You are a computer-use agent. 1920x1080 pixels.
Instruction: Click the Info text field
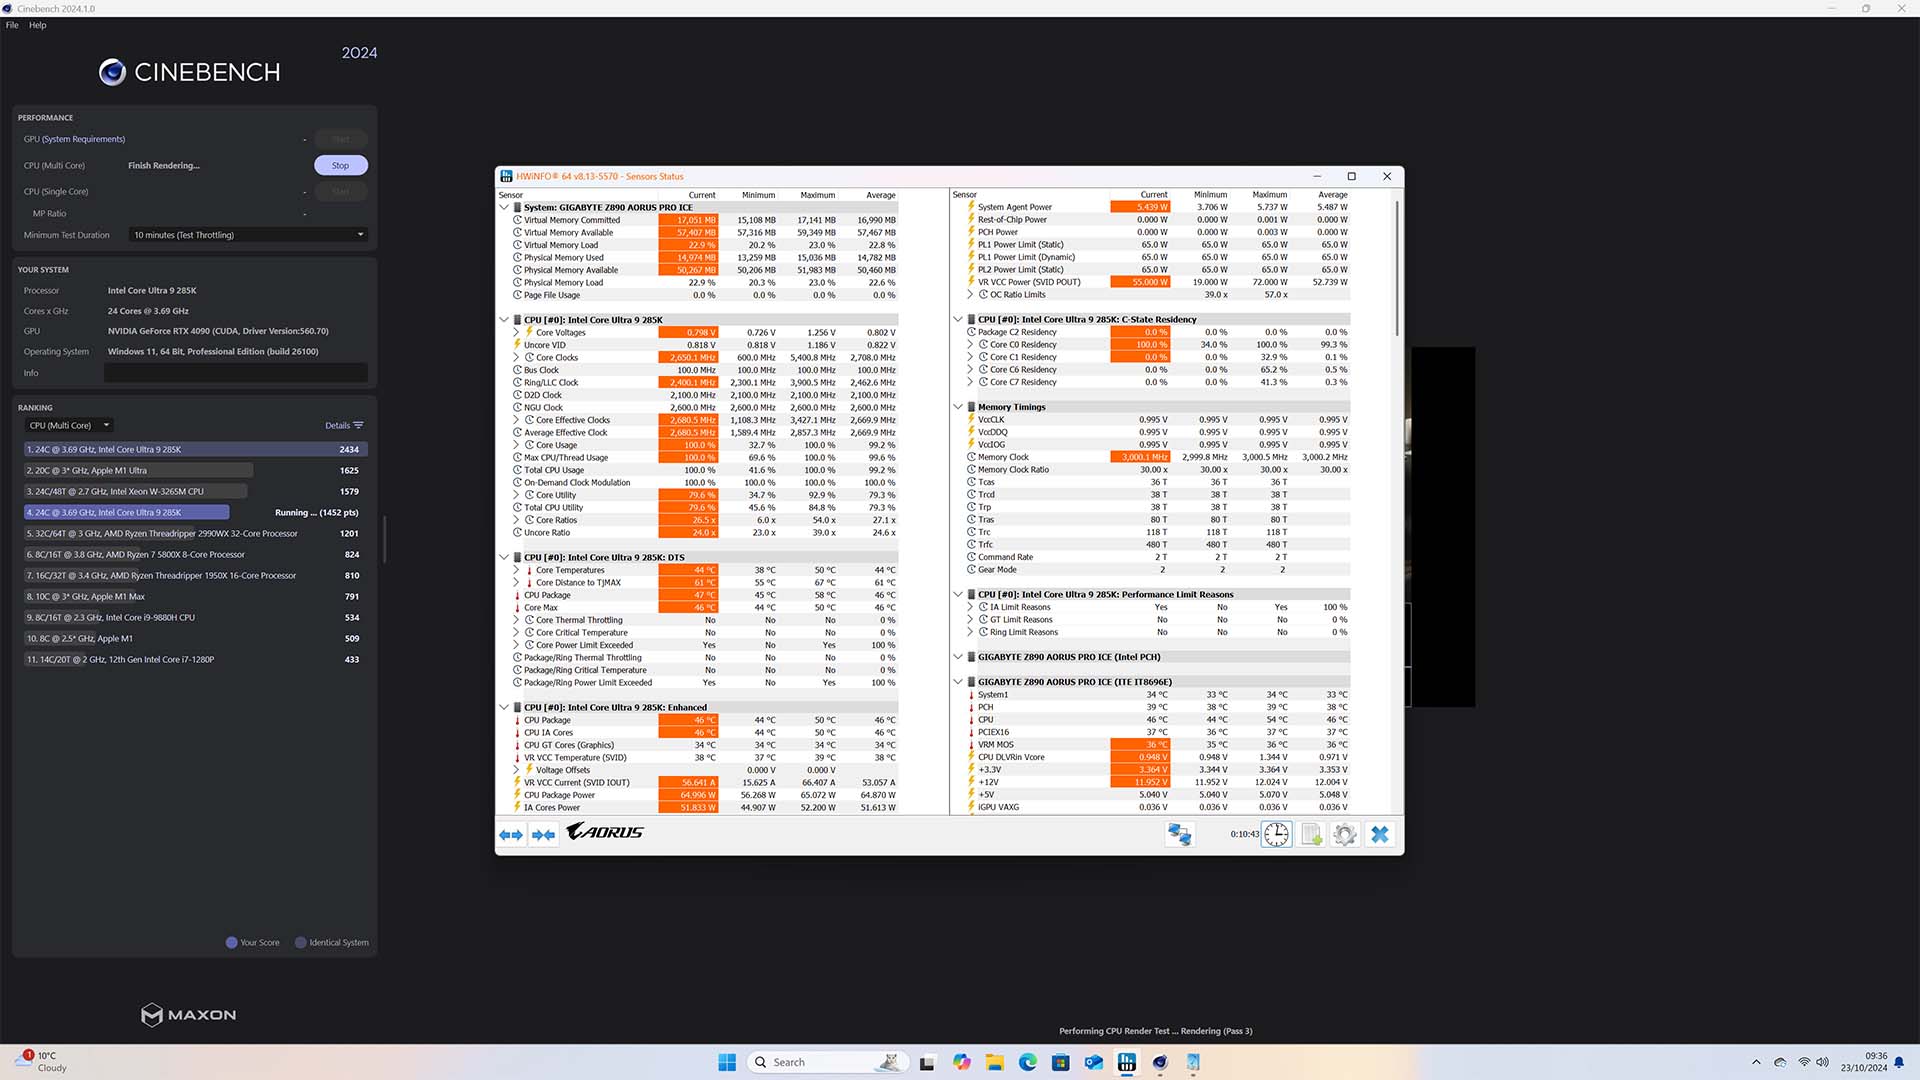pyautogui.click(x=236, y=373)
